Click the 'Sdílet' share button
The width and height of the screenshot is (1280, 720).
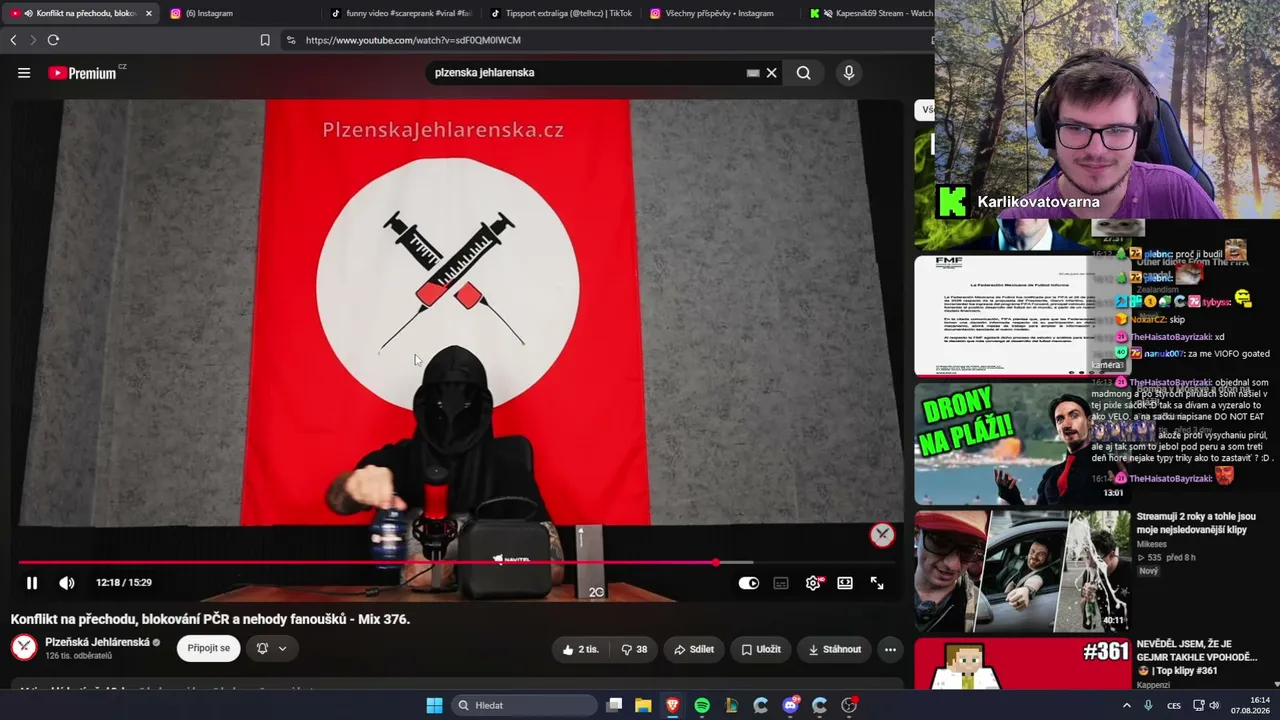(x=694, y=649)
